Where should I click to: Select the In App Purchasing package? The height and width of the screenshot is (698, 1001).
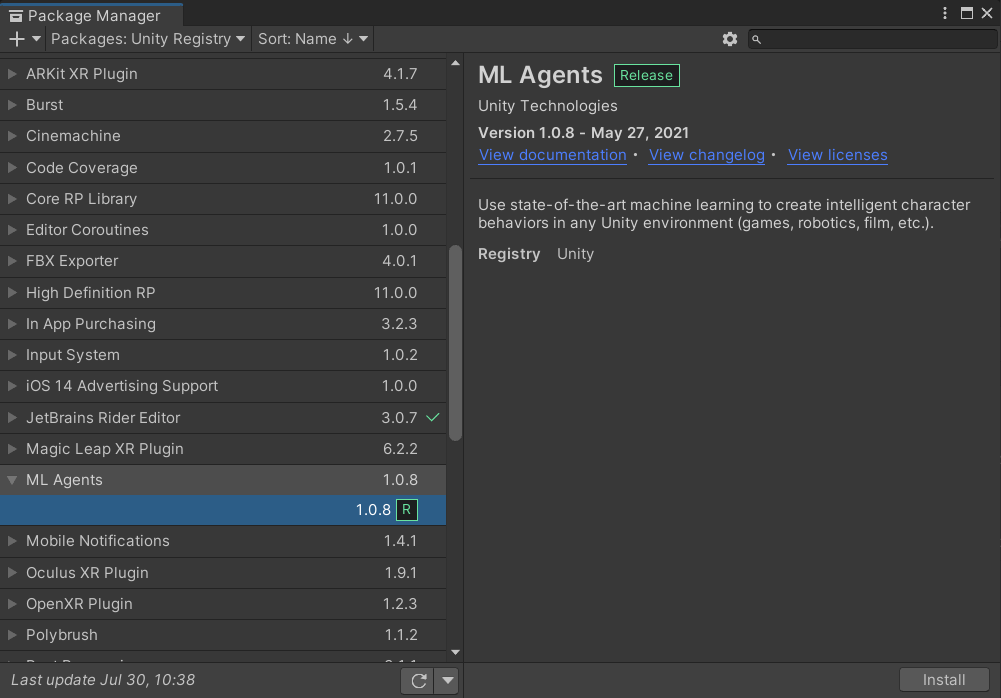click(x=223, y=324)
